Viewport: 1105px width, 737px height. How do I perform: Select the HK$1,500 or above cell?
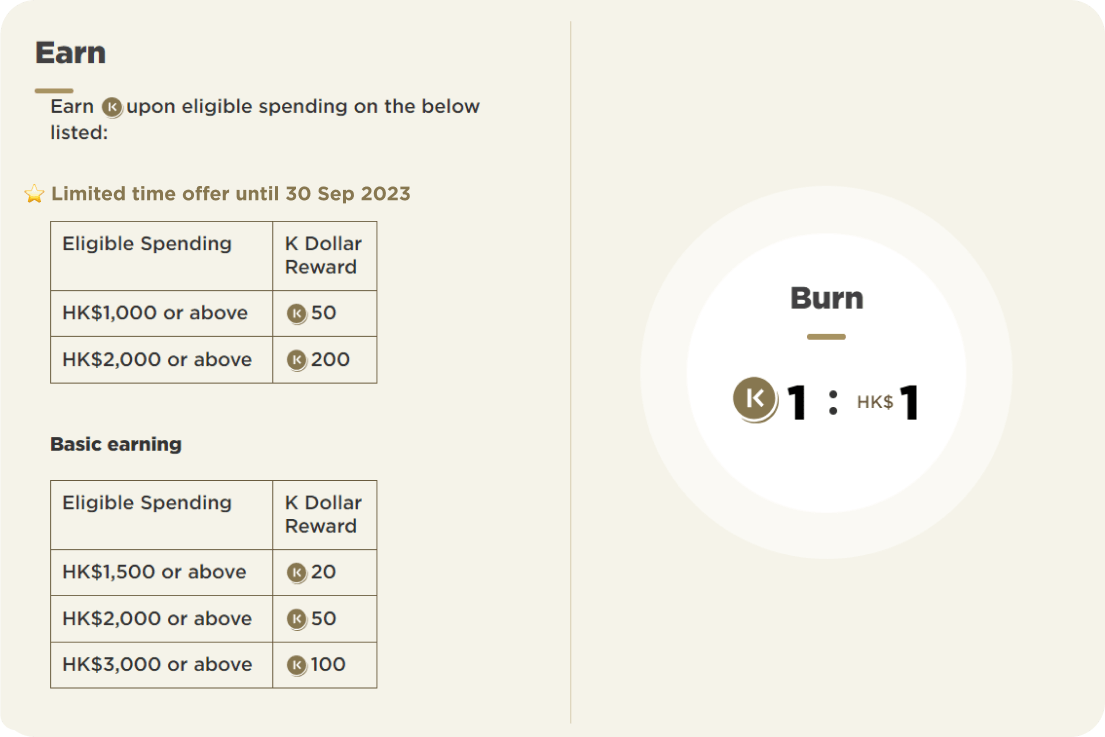(161, 573)
